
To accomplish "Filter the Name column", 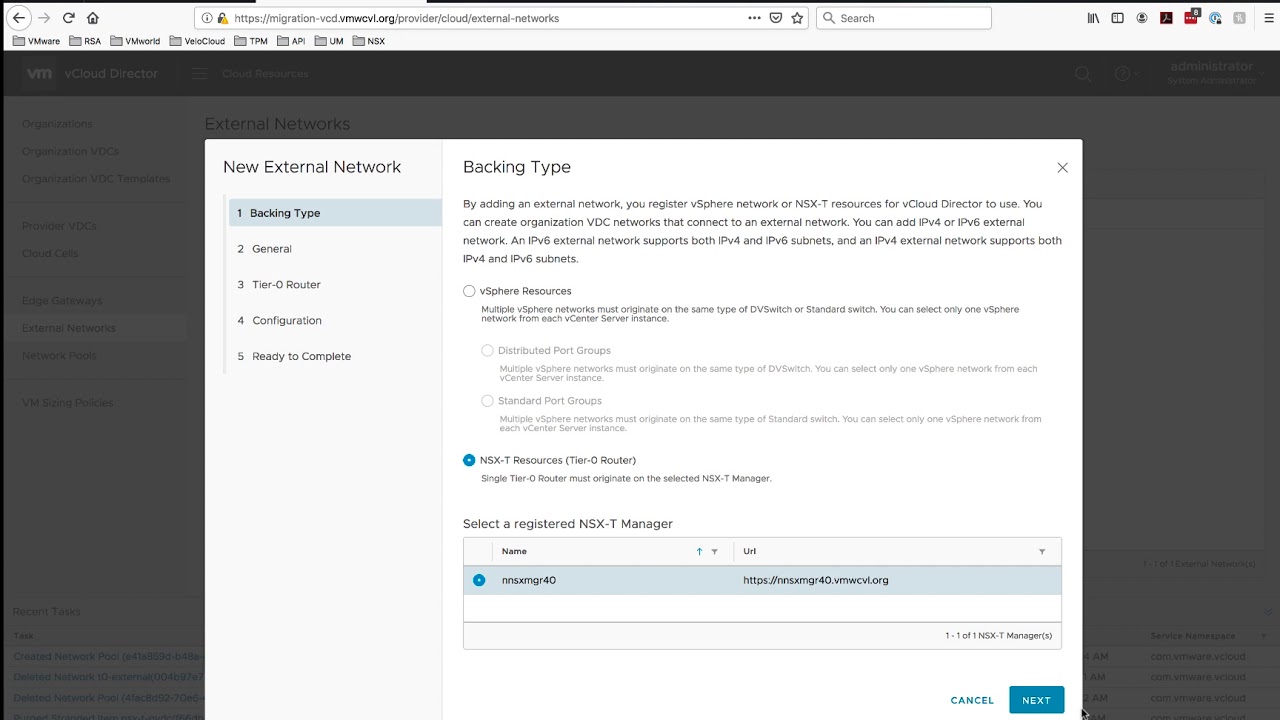I will pyautogui.click(x=714, y=552).
